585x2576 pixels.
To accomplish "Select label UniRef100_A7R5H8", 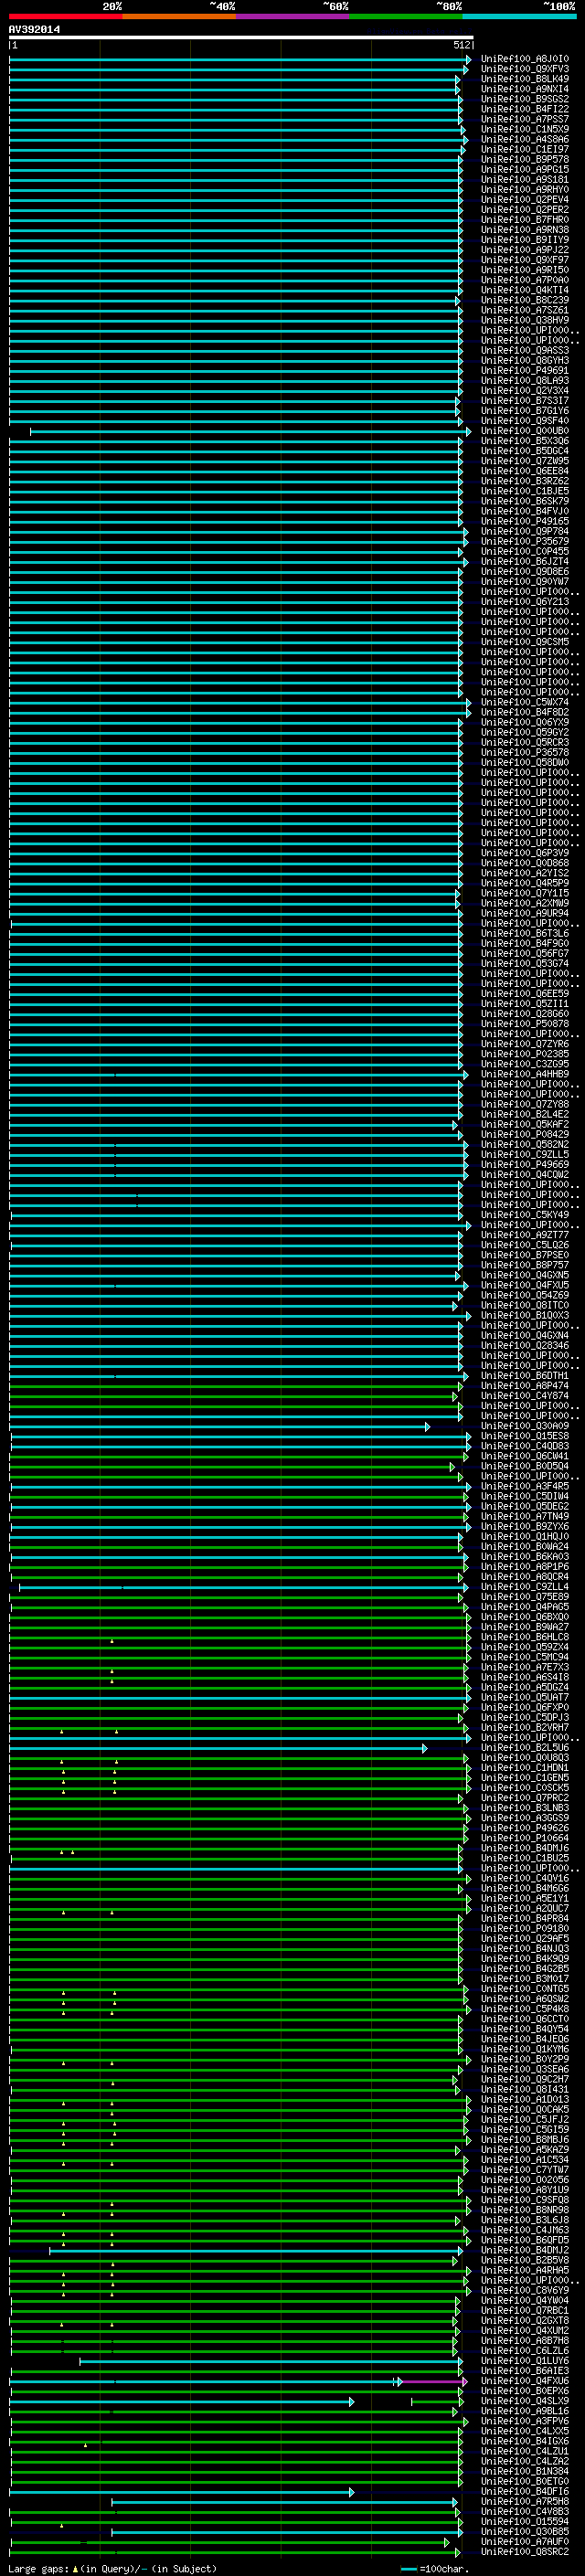I will tap(525, 2500).
